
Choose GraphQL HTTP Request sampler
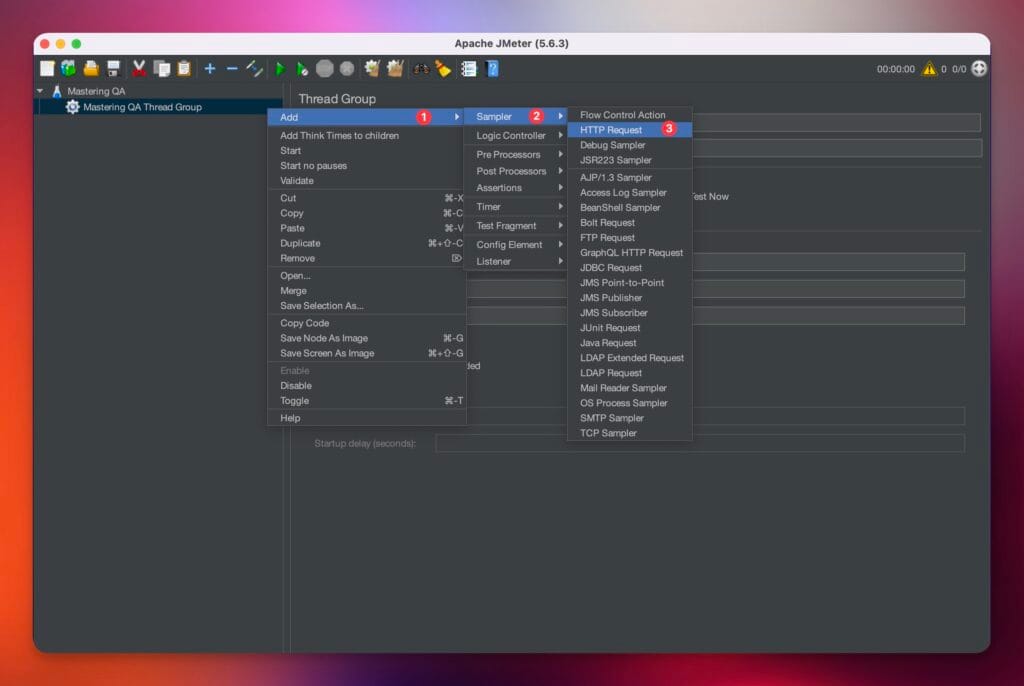(630, 252)
